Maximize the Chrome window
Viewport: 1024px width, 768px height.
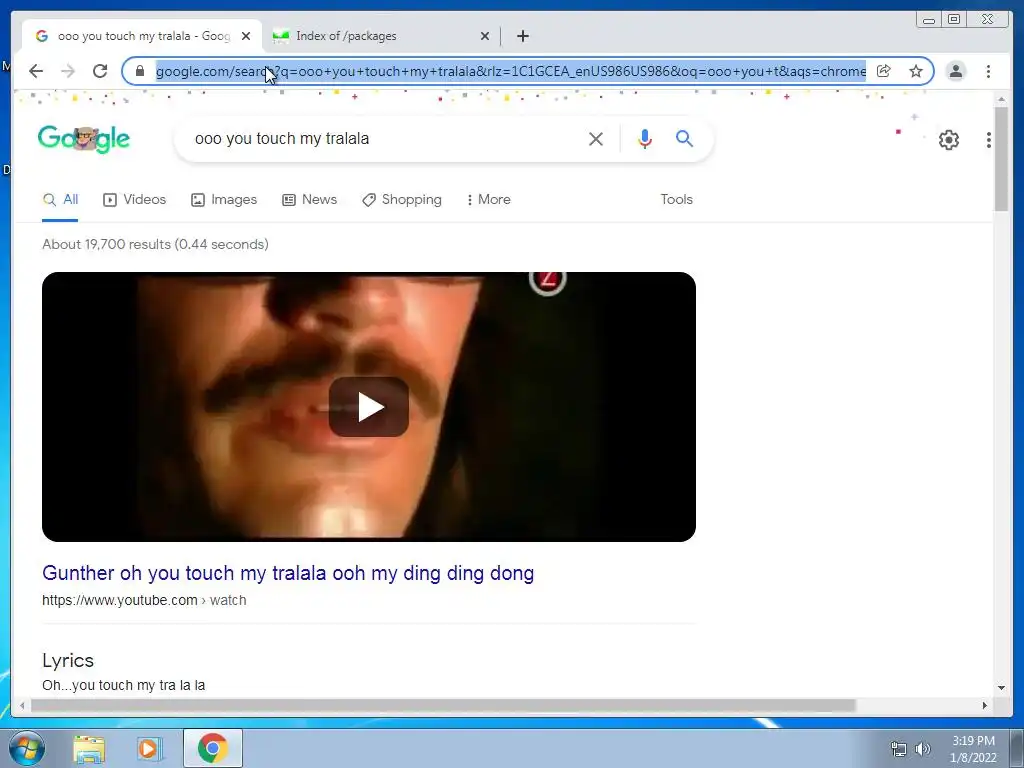[x=954, y=20]
